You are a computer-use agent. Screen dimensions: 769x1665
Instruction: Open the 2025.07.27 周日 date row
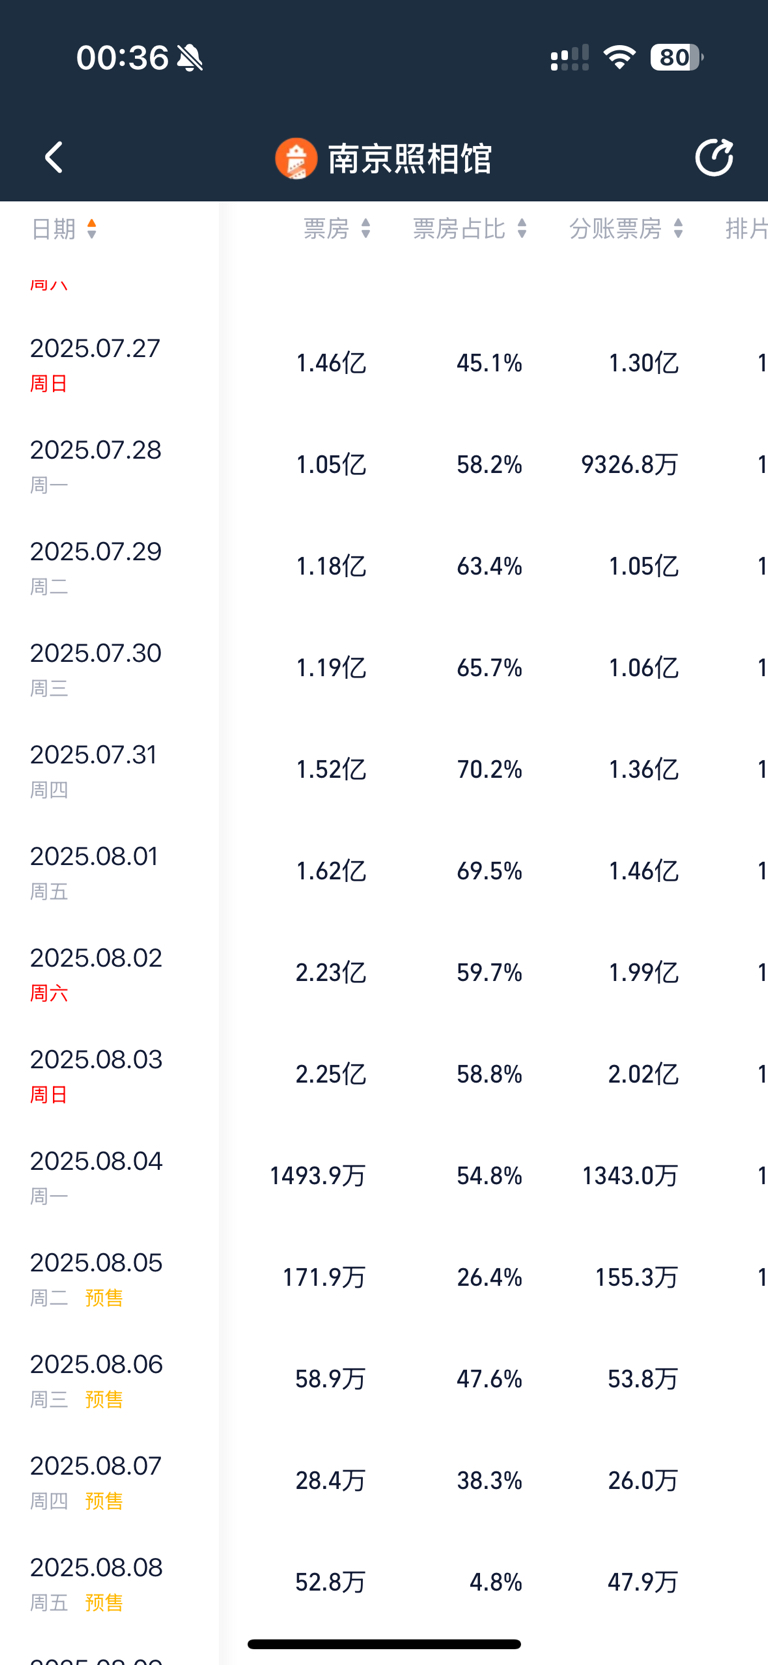[x=384, y=363]
